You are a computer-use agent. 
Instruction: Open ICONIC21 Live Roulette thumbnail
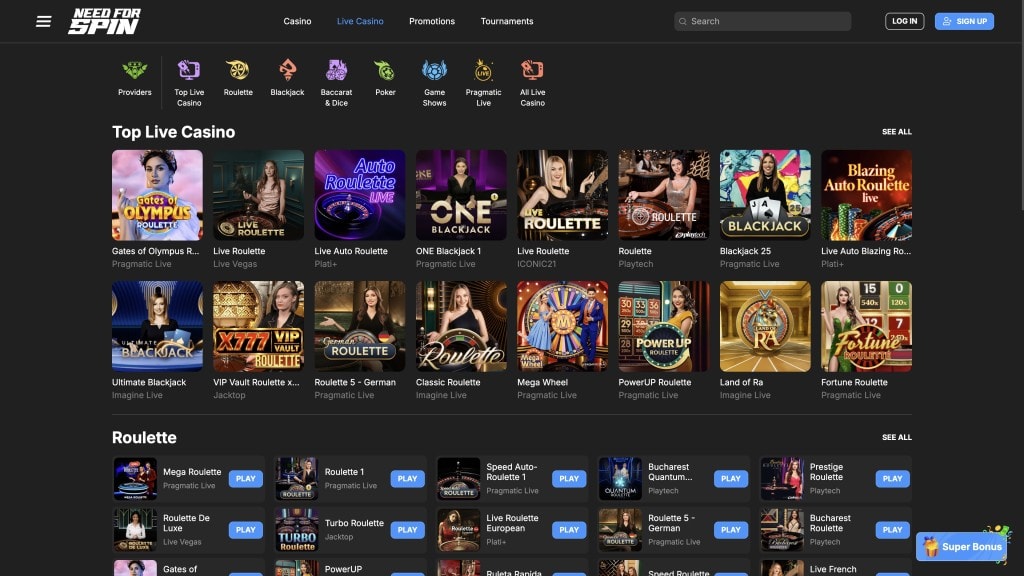[562, 195]
